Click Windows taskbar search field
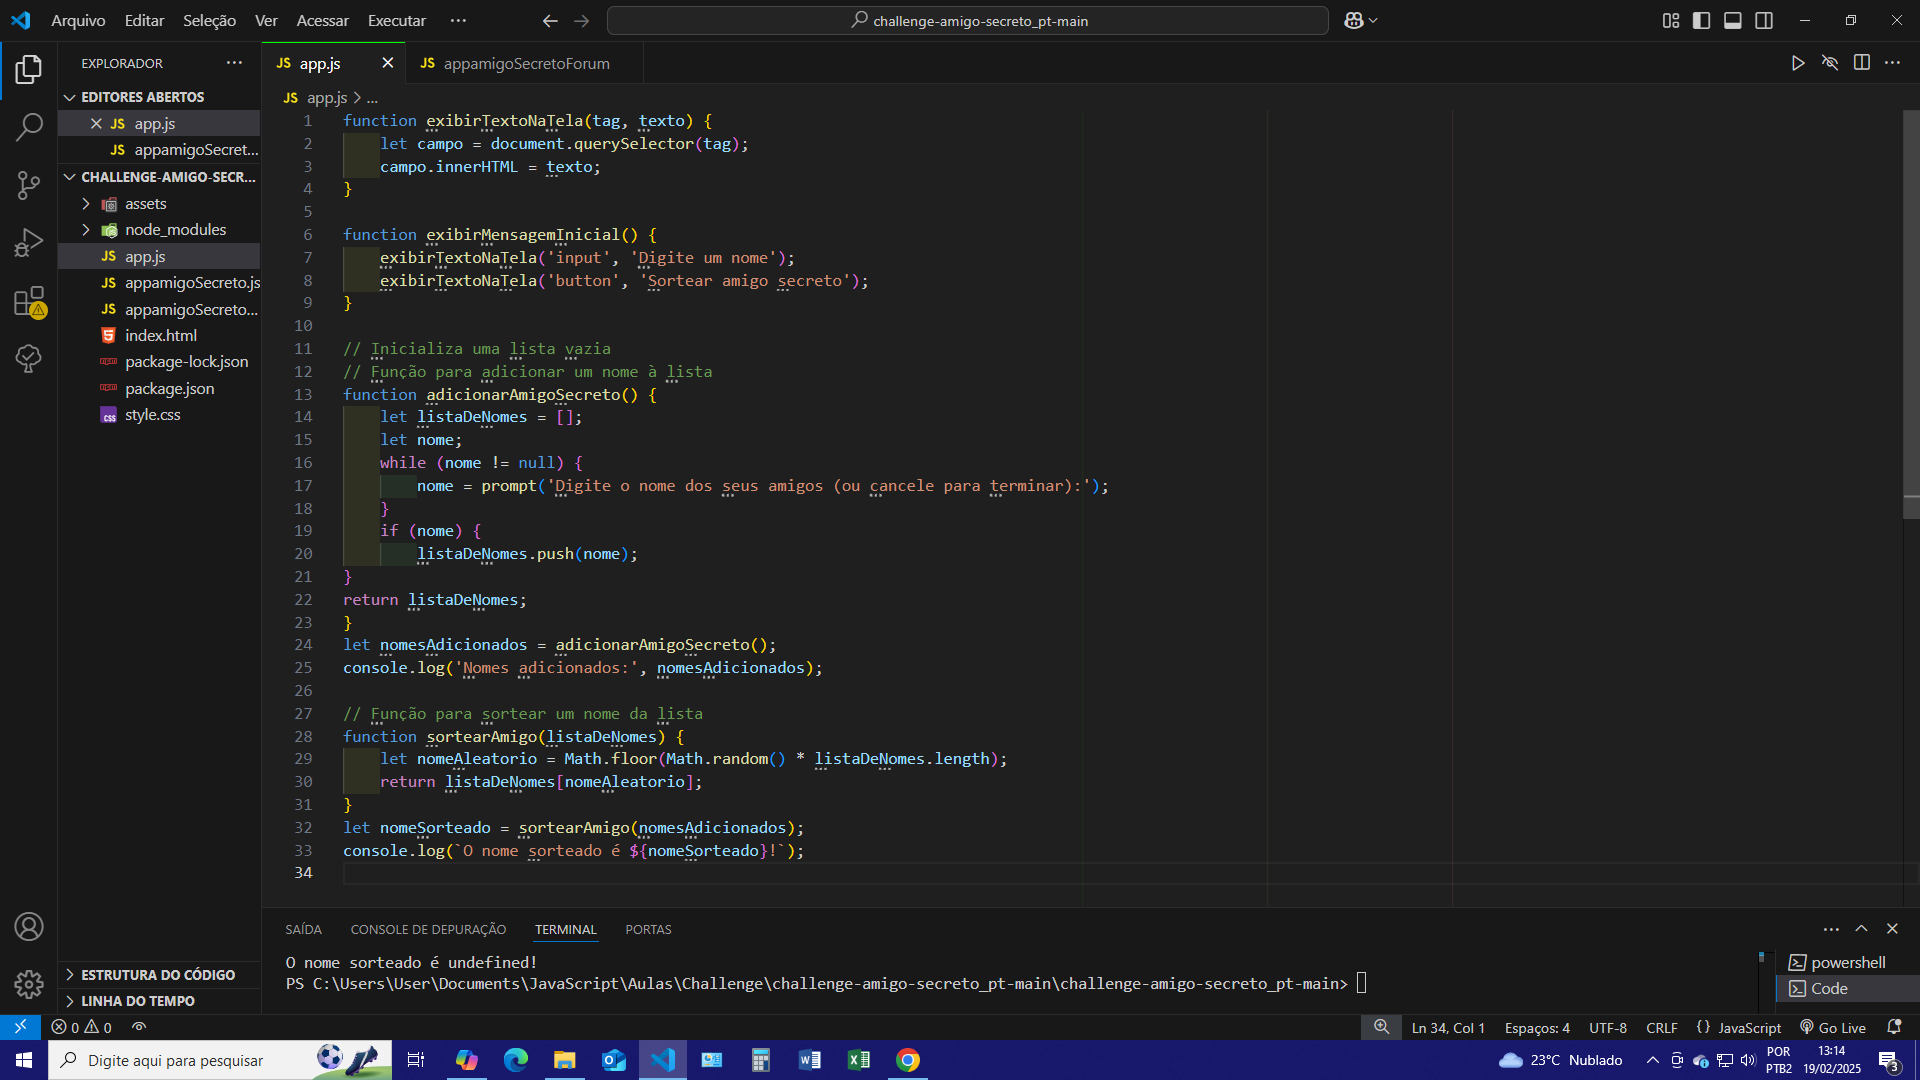 220,1060
